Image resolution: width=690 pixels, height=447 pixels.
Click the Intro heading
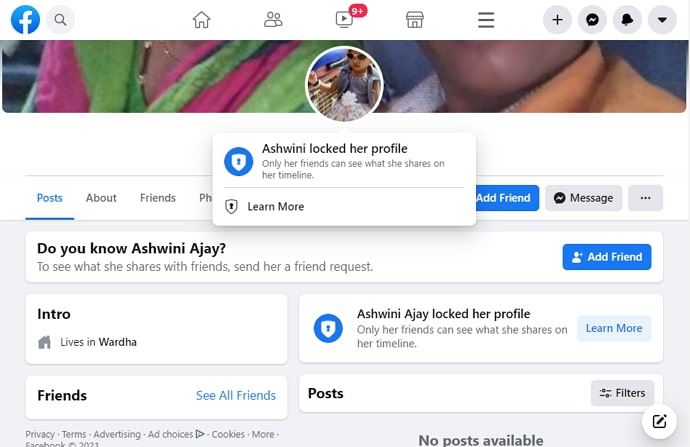(x=54, y=314)
